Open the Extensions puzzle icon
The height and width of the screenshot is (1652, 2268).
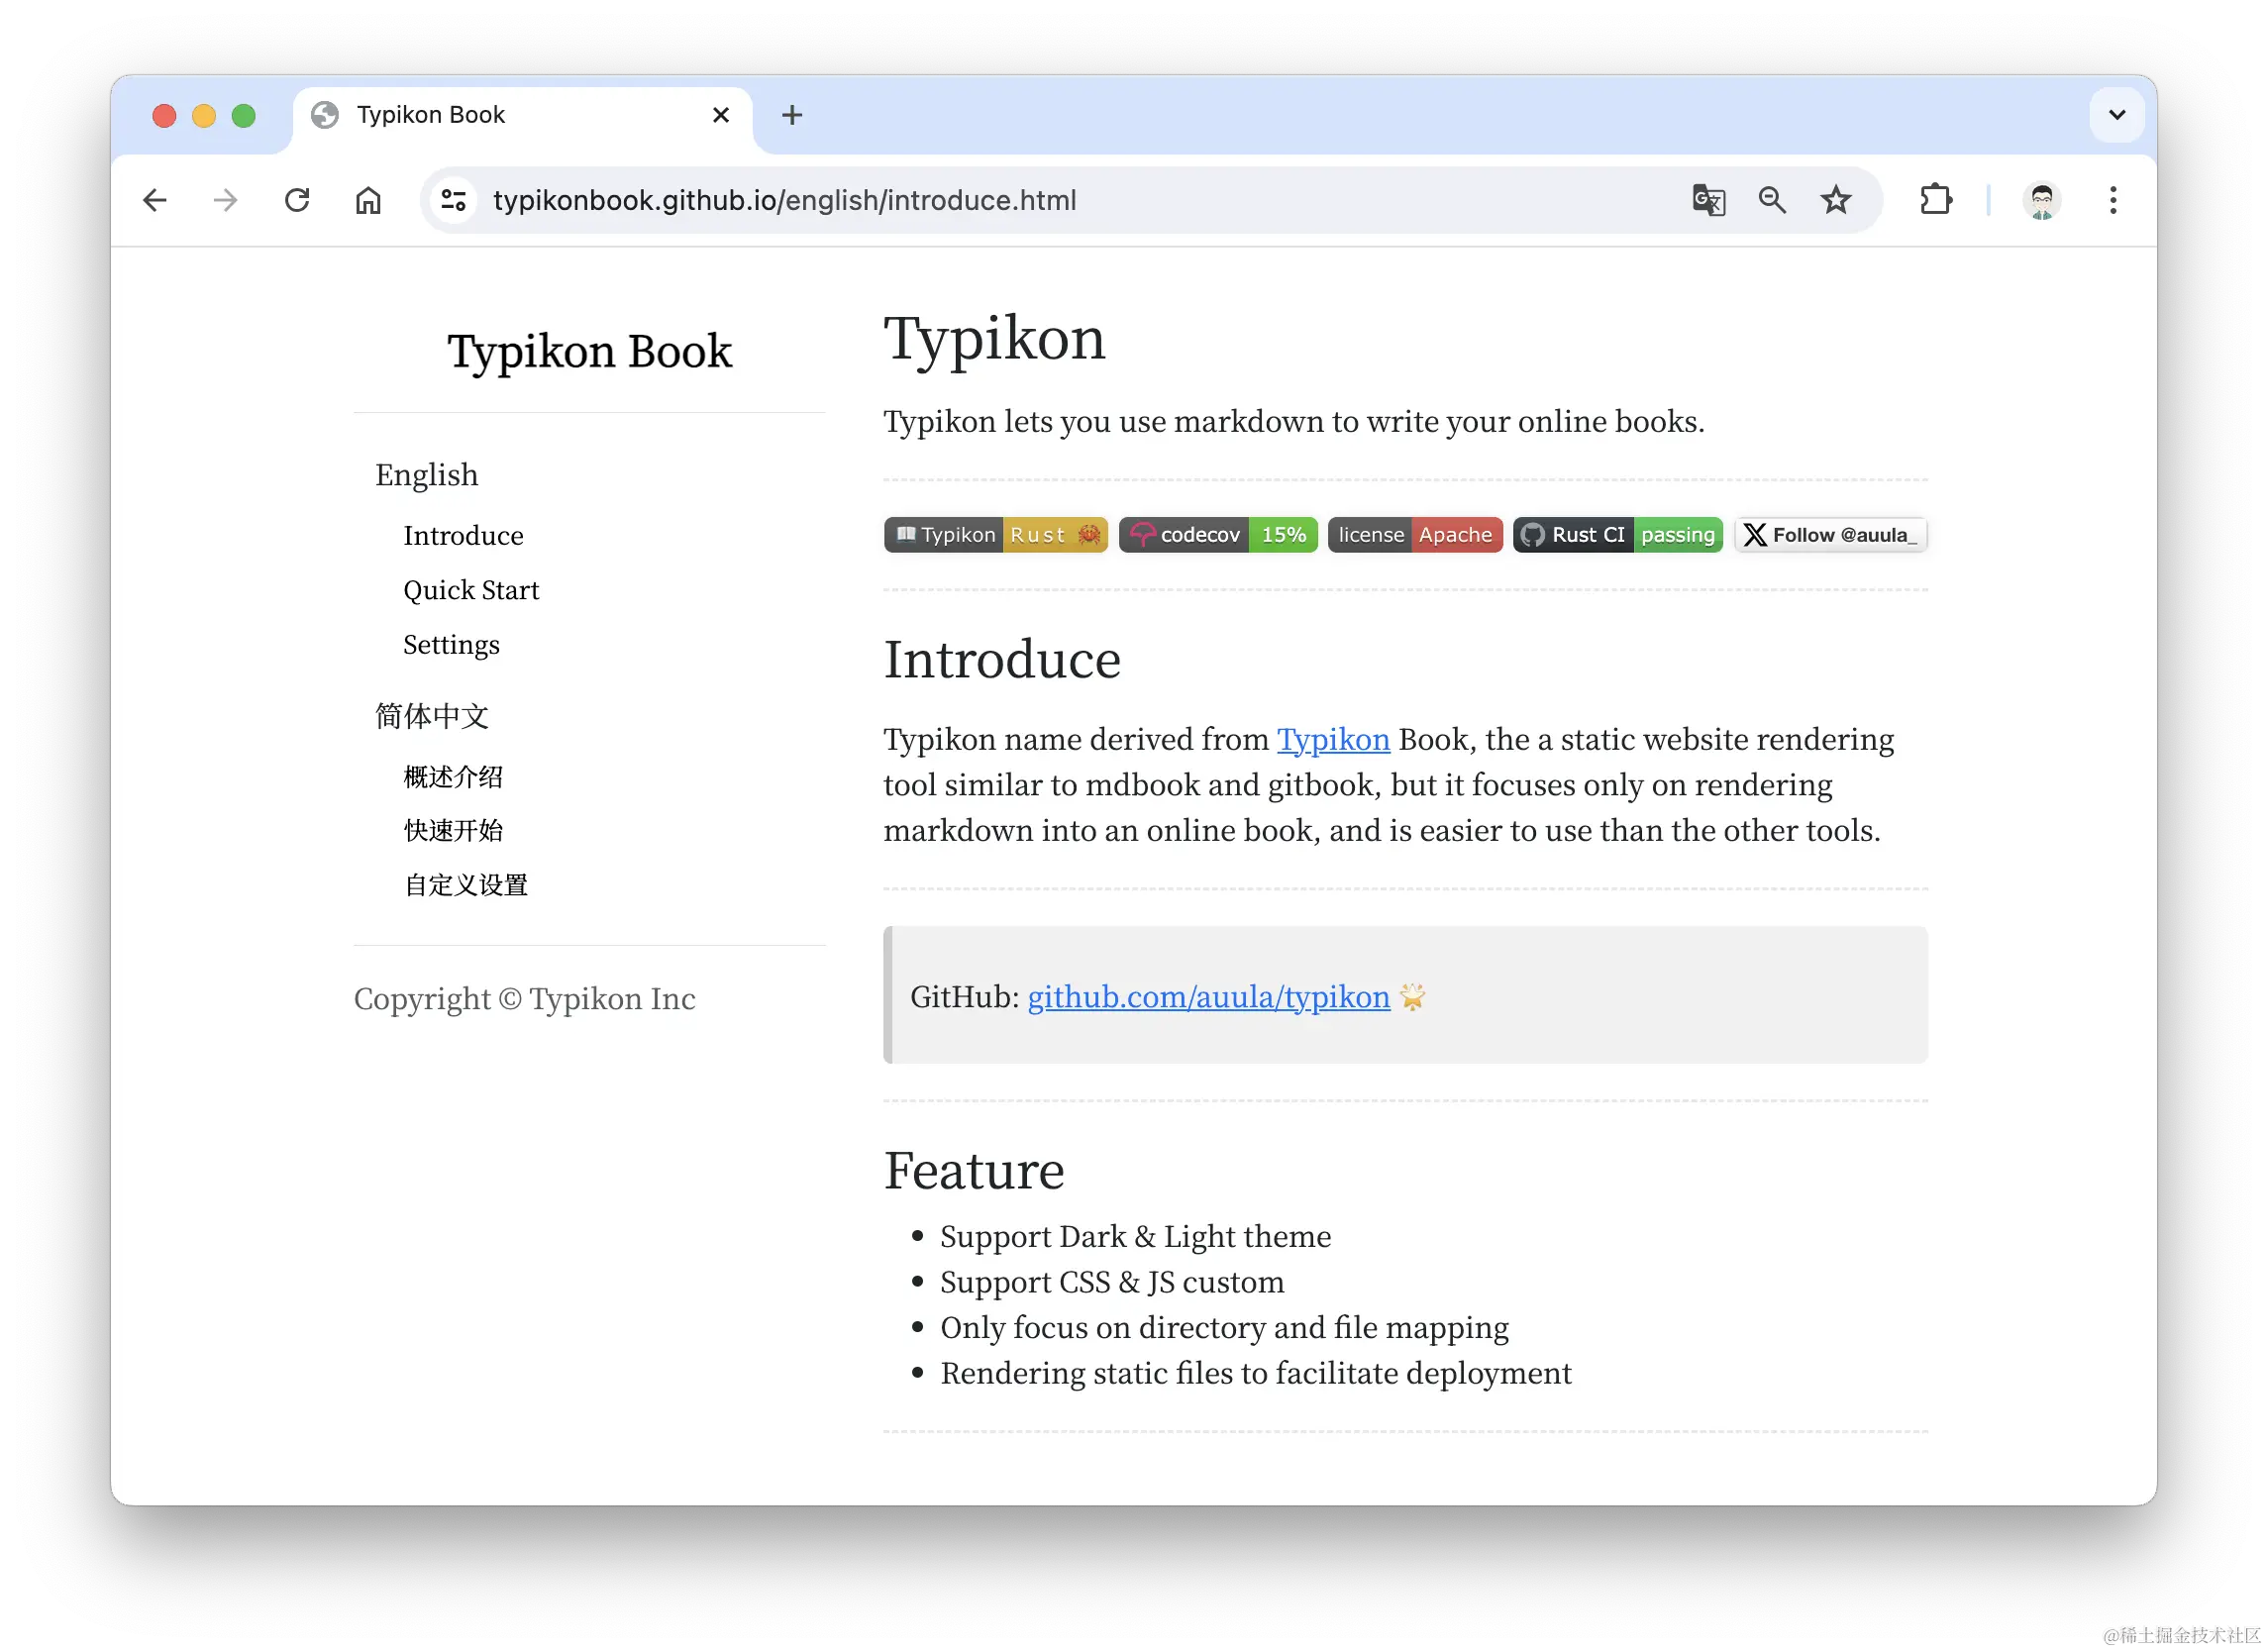pyautogui.click(x=1936, y=200)
